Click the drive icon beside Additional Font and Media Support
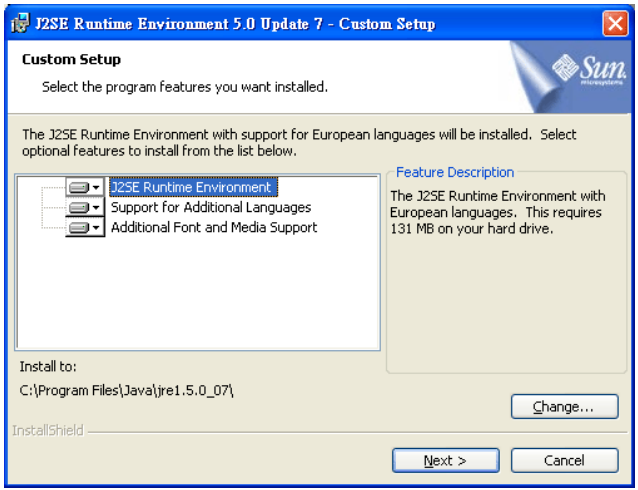638x490 pixels. 79,228
